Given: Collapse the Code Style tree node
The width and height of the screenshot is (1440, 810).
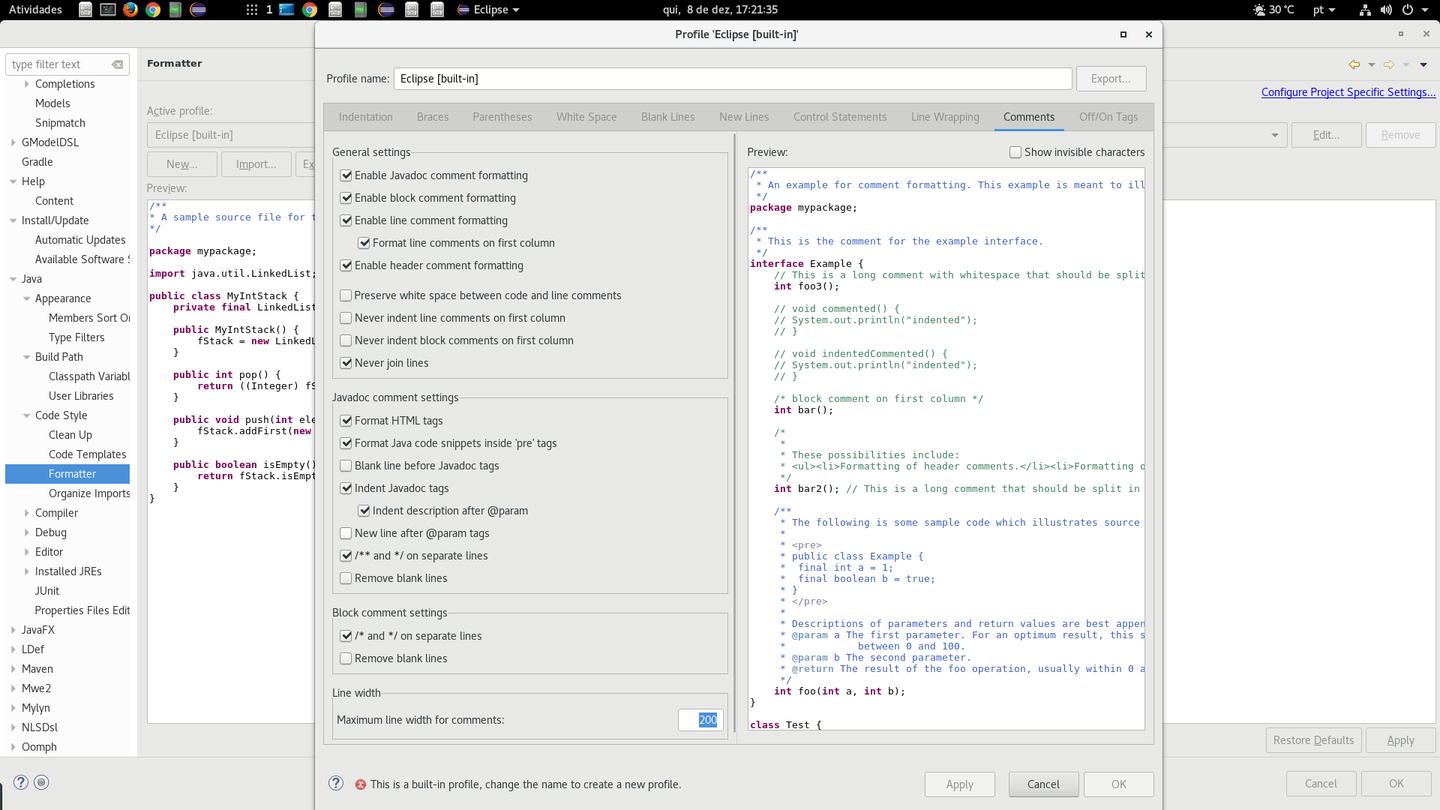Looking at the screenshot, I should [x=27, y=415].
